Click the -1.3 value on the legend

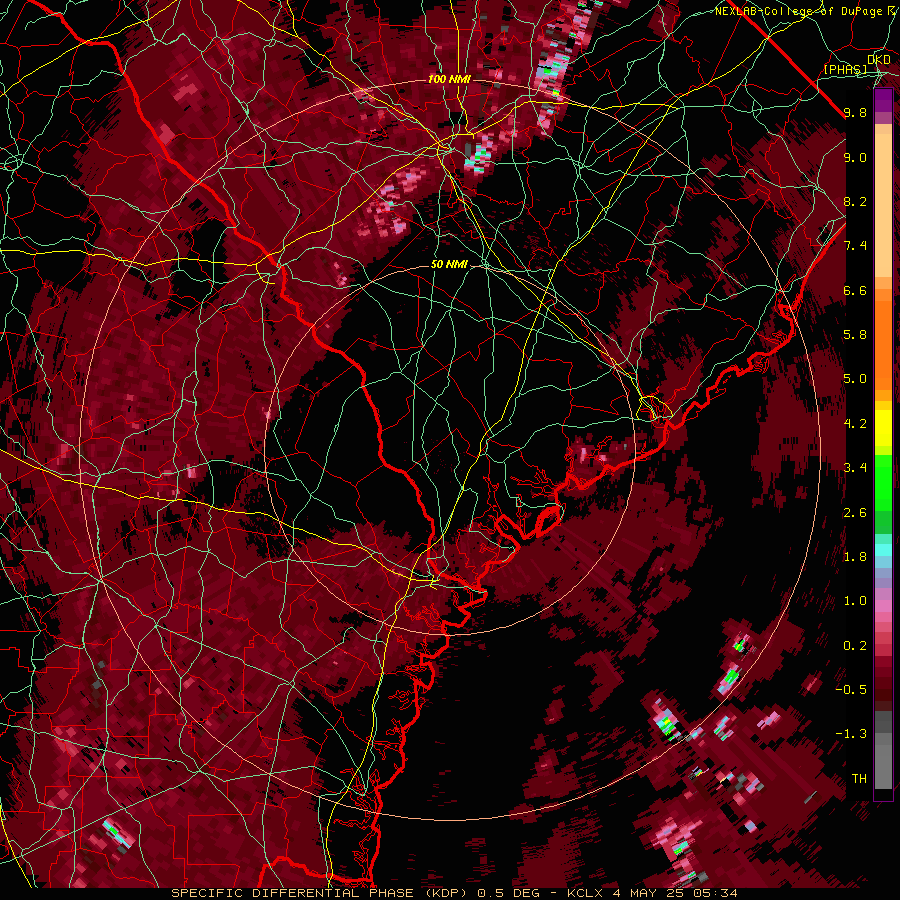pyautogui.click(x=851, y=734)
